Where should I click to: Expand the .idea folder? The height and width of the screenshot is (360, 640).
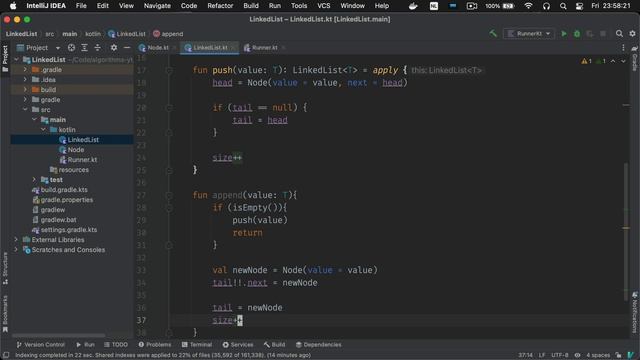[x=25, y=80]
